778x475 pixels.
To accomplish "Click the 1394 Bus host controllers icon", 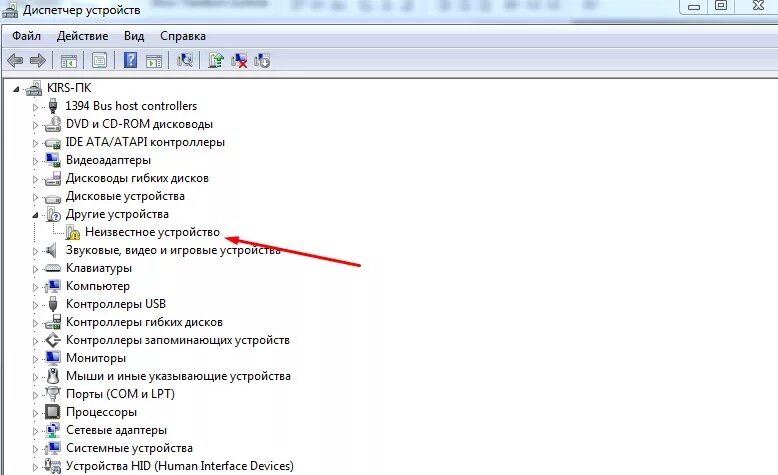I will click(53, 106).
